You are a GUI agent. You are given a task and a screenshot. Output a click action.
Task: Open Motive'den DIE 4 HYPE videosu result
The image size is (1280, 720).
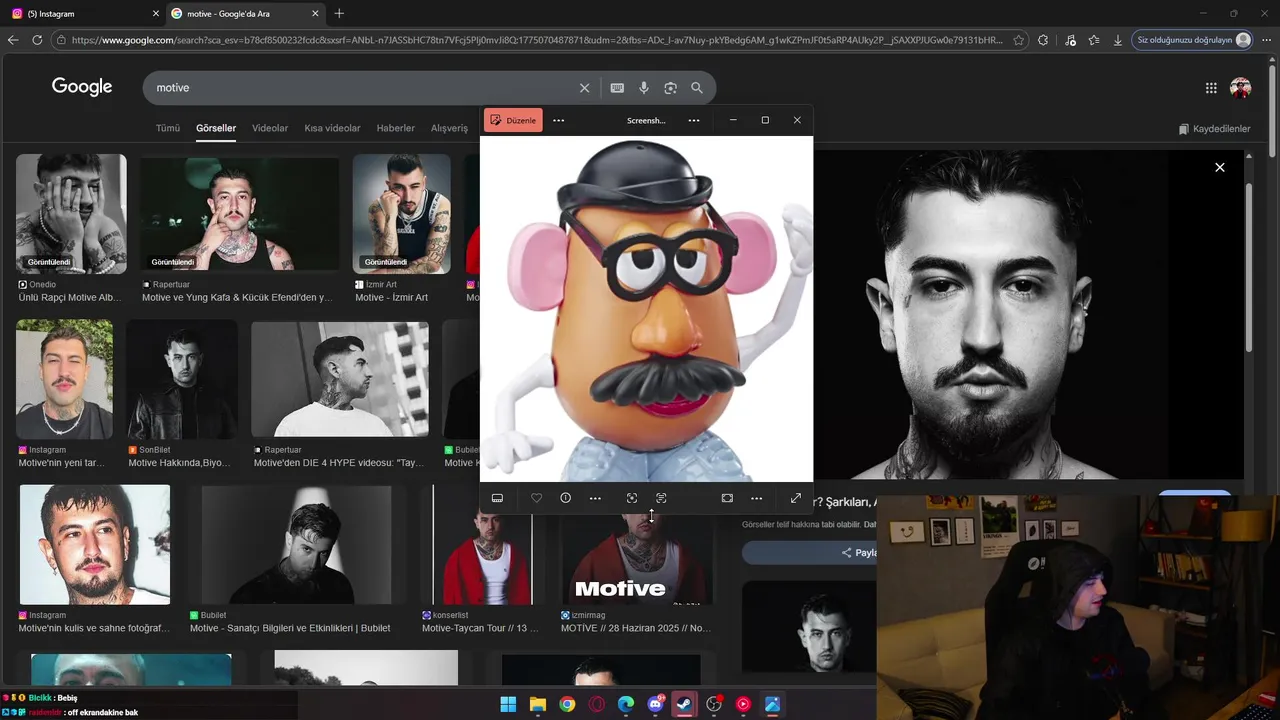[339, 379]
